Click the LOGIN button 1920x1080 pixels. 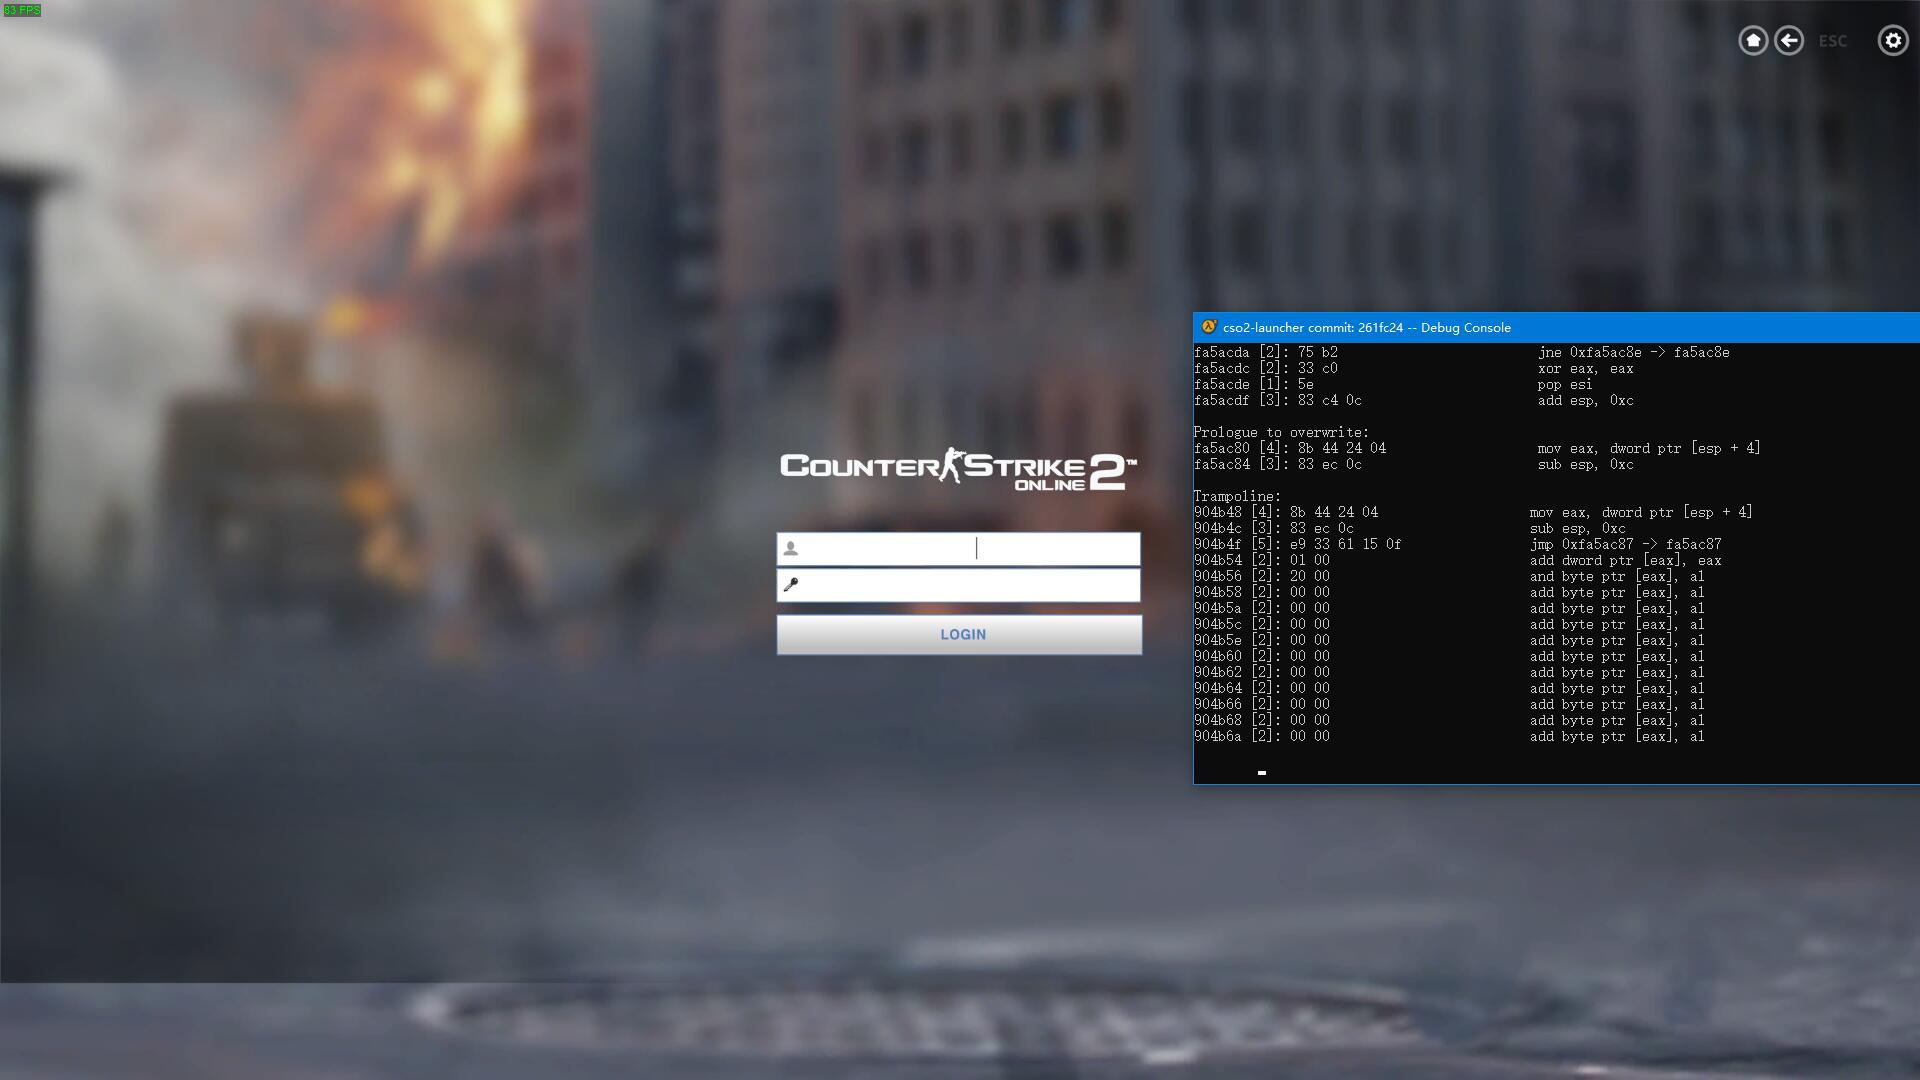point(959,634)
